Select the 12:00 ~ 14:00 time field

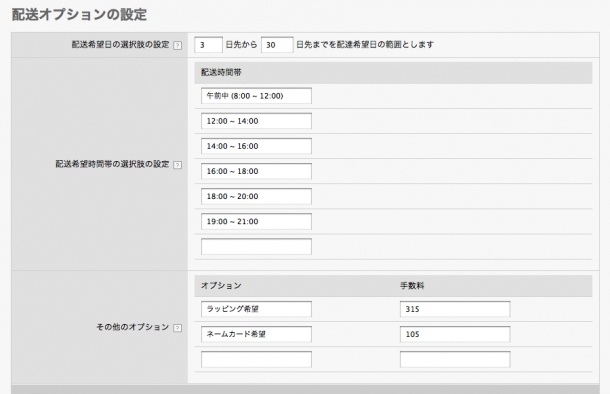256,121
